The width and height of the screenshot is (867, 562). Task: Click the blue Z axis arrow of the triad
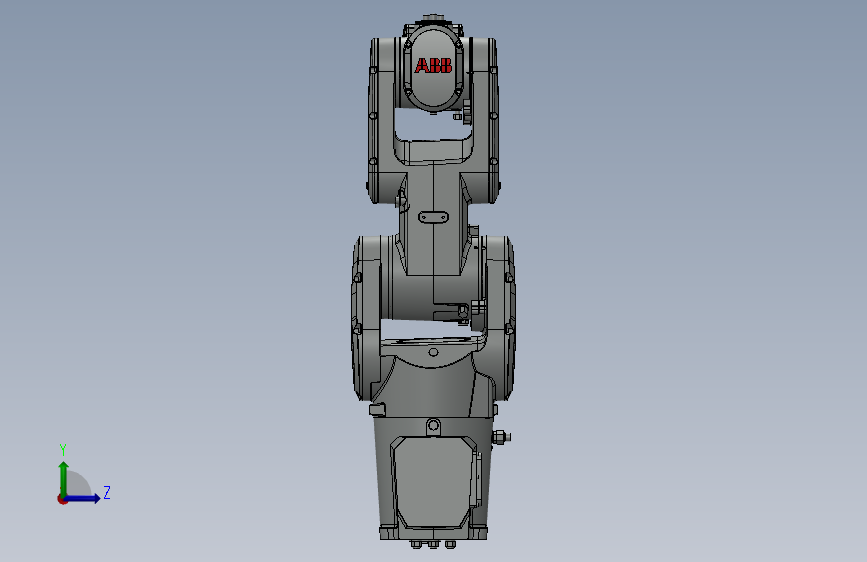(83, 498)
